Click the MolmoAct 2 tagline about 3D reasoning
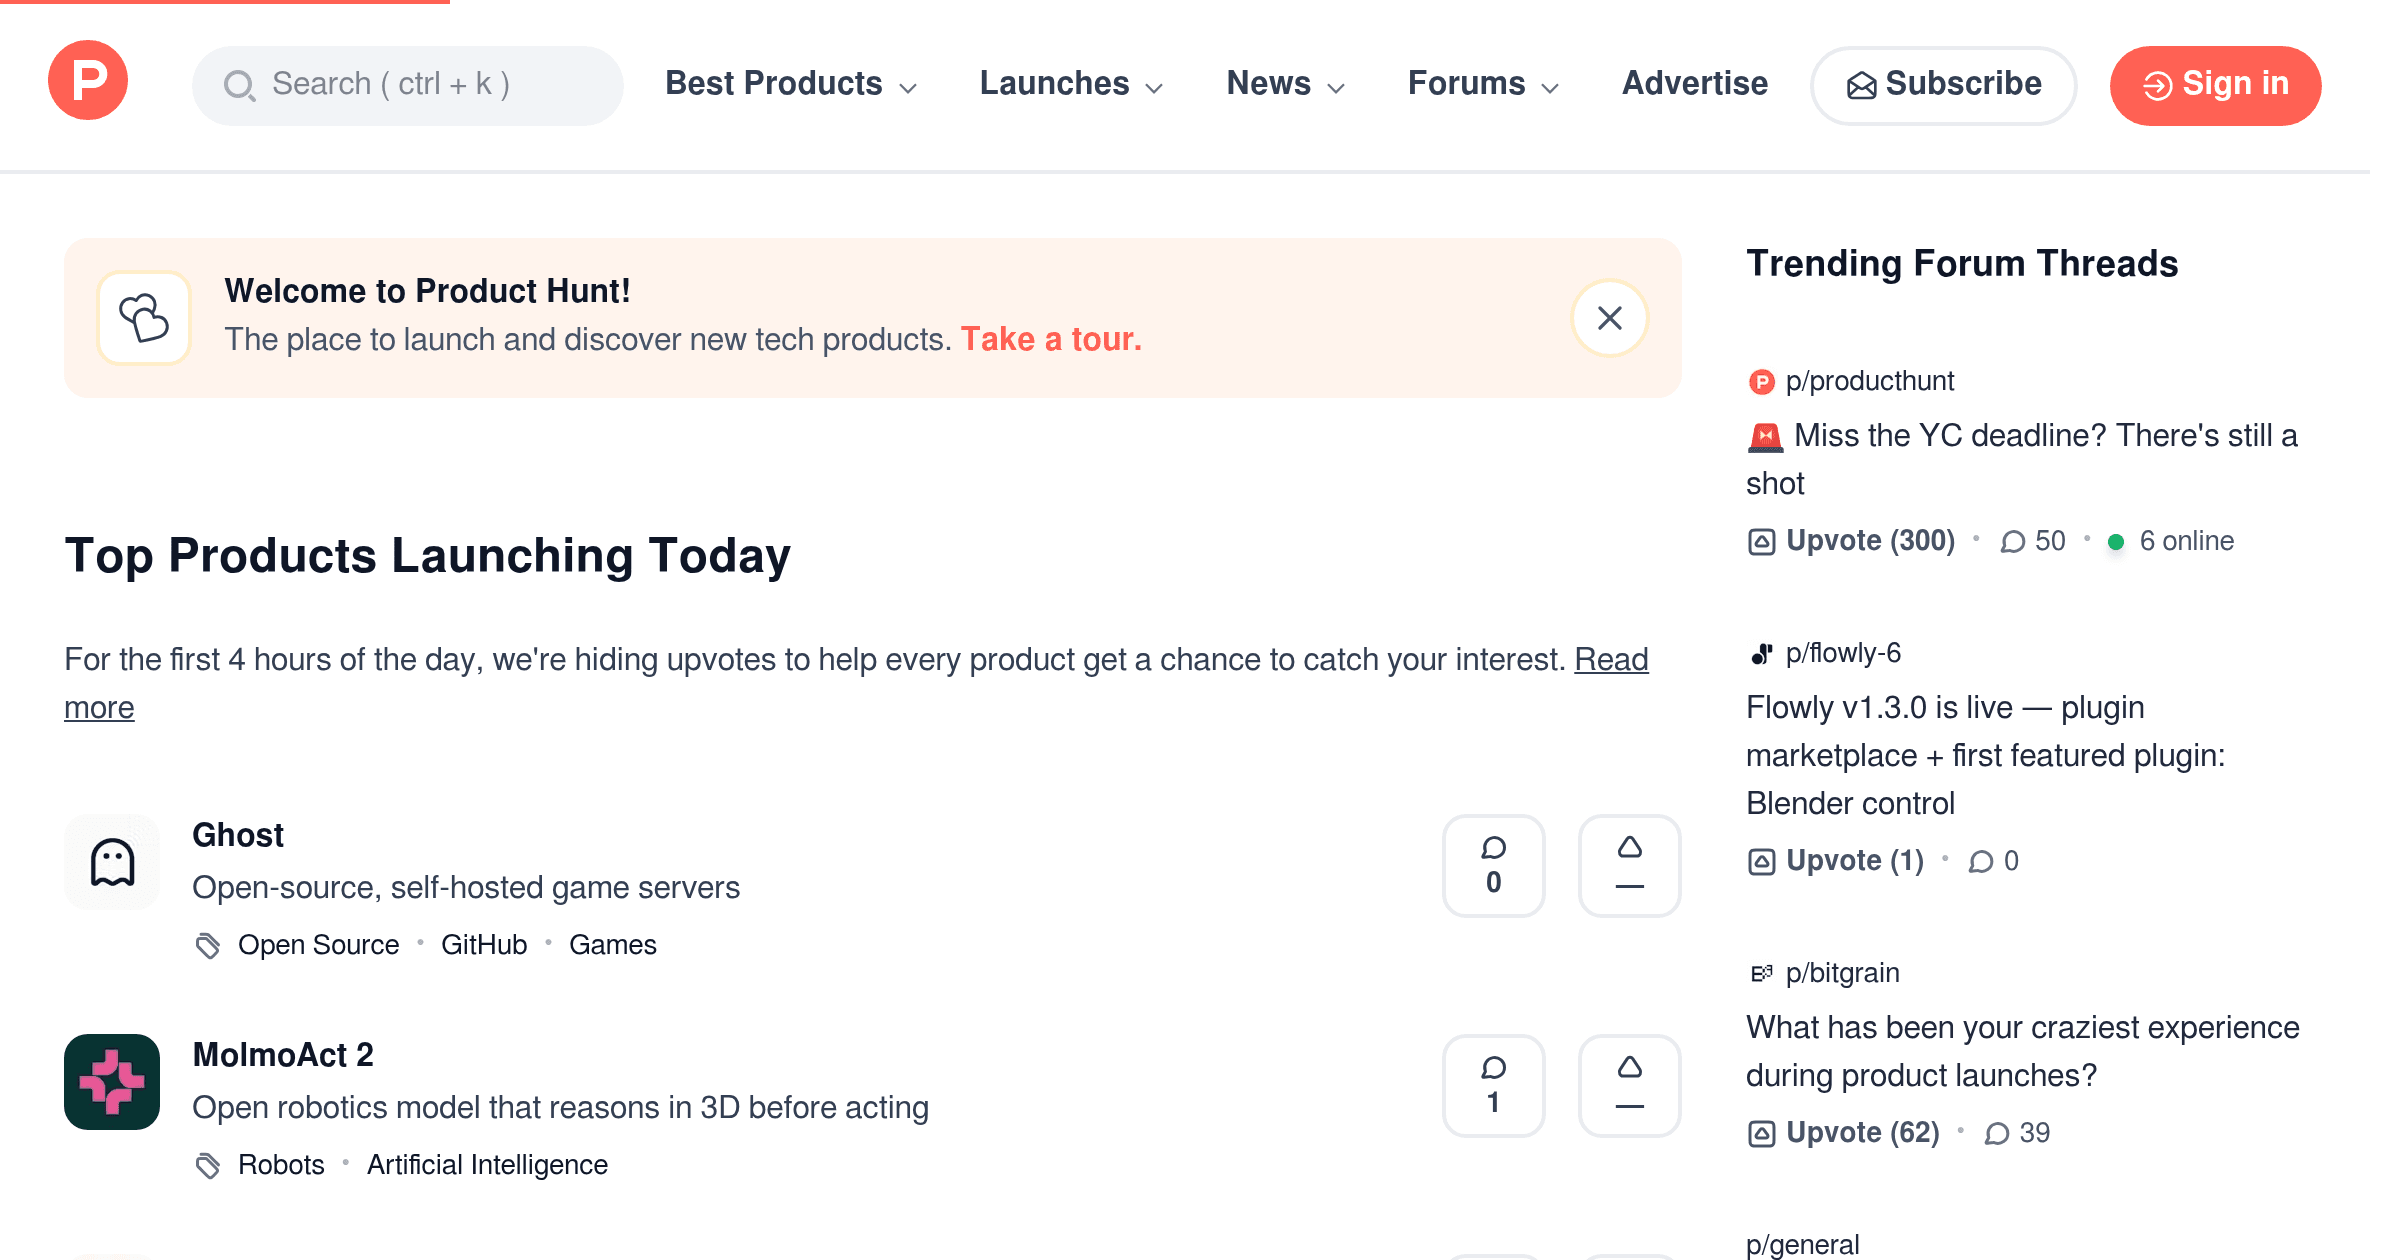This screenshot has height=1260, width=2400. 561,1108
